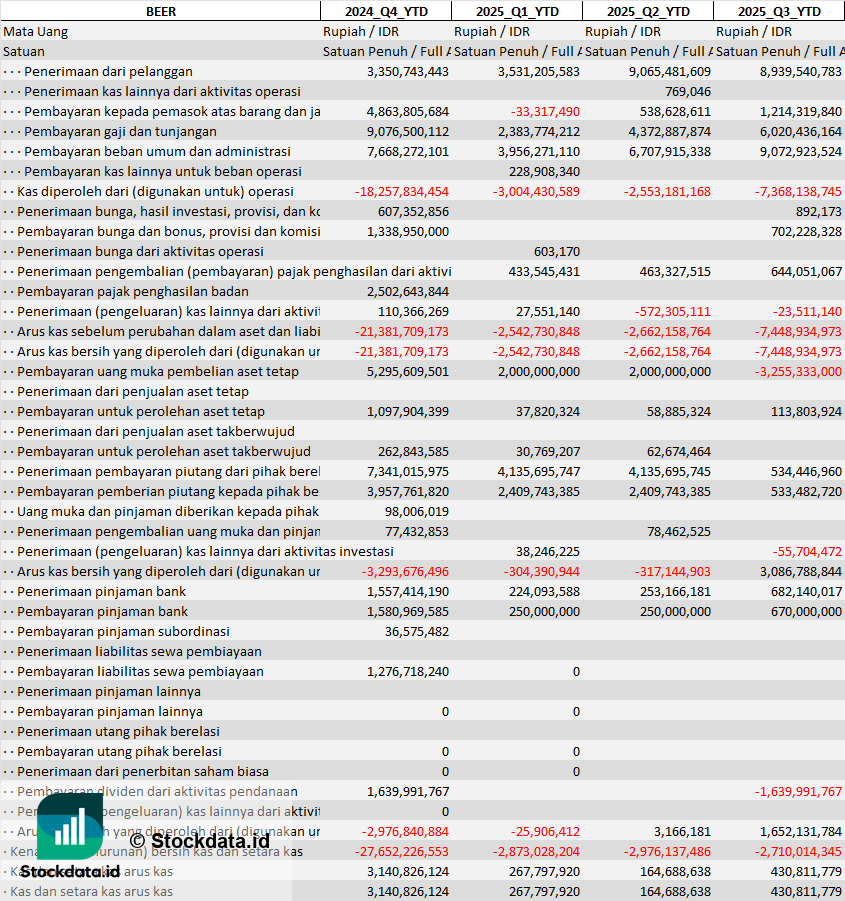Click the value 702,228,328
This screenshot has width=845, height=901.
(x=807, y=232)
